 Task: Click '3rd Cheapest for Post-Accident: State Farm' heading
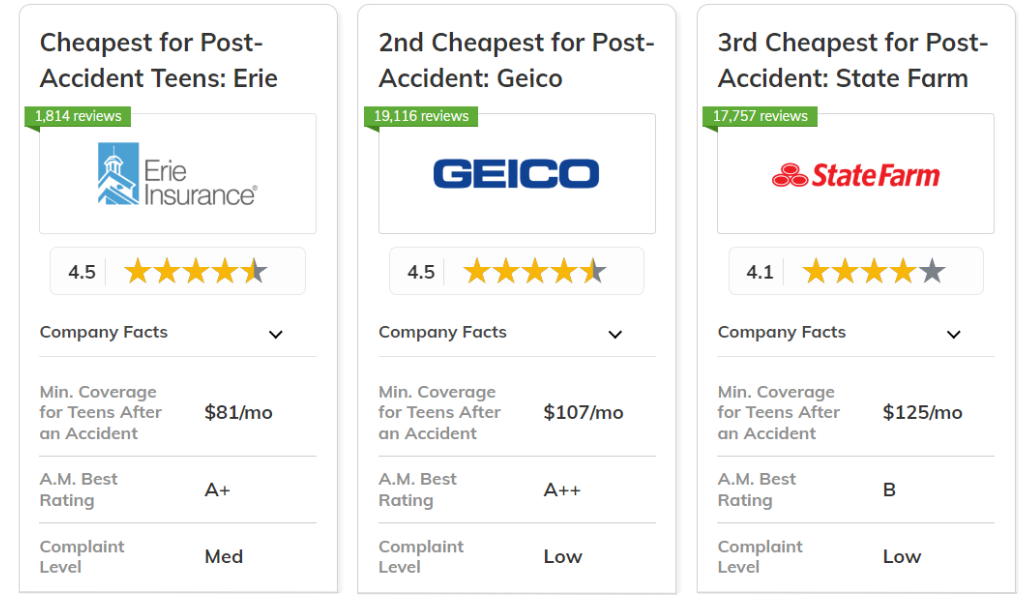(x=853, y=60)
